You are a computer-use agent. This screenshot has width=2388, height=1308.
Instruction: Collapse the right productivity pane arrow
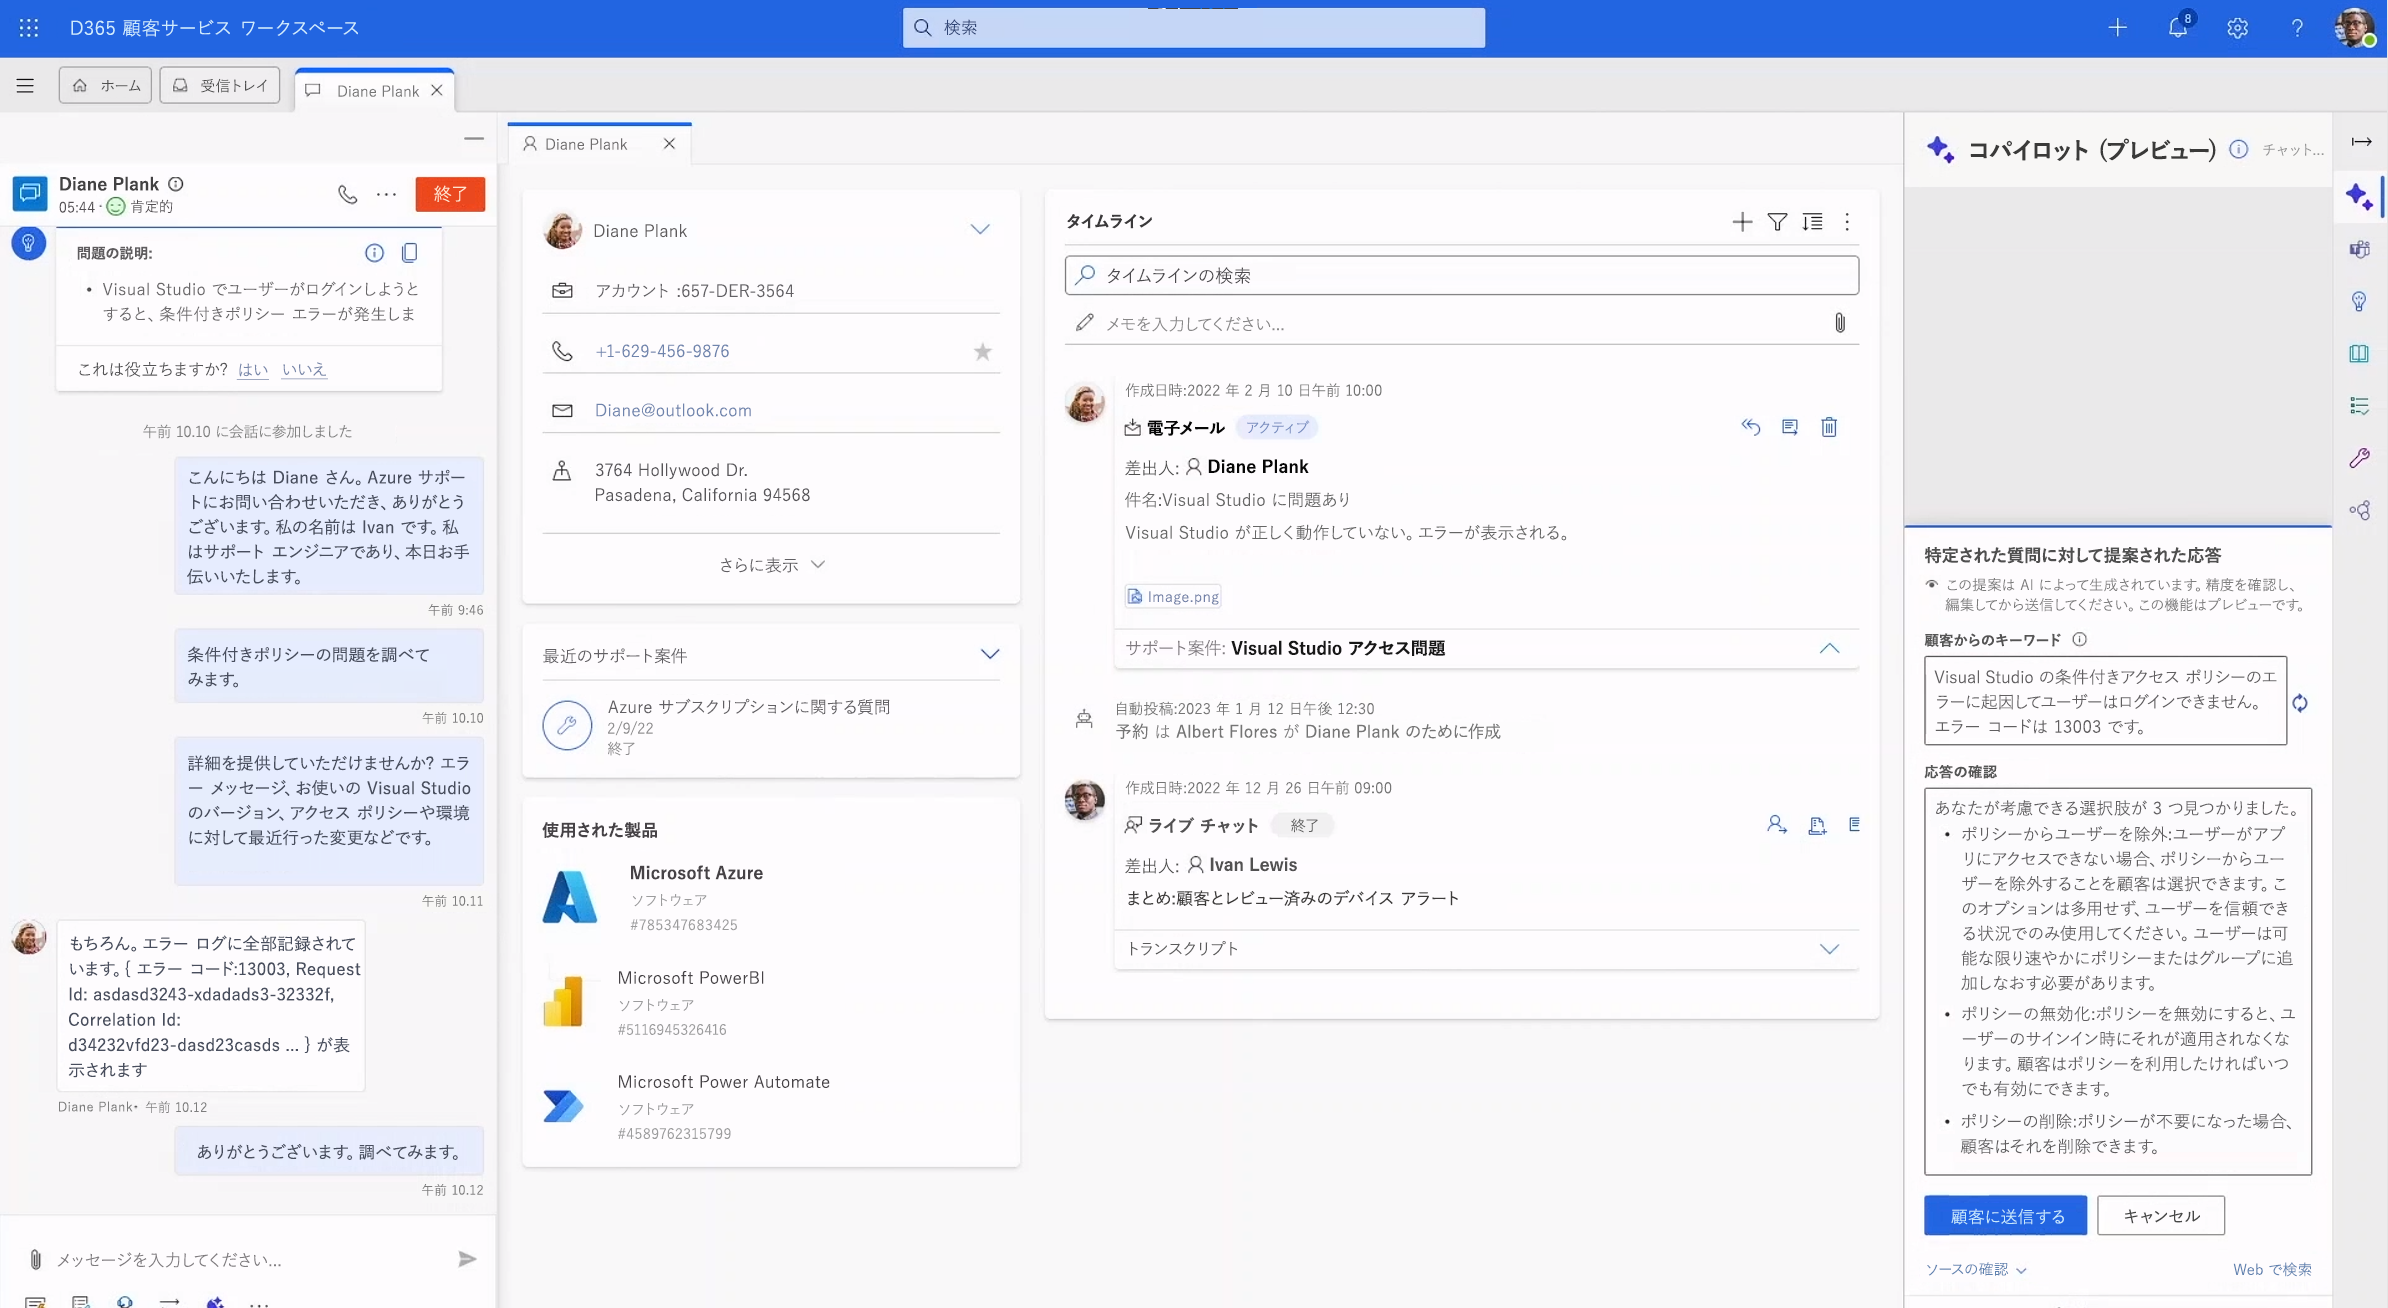point(2361,142)
